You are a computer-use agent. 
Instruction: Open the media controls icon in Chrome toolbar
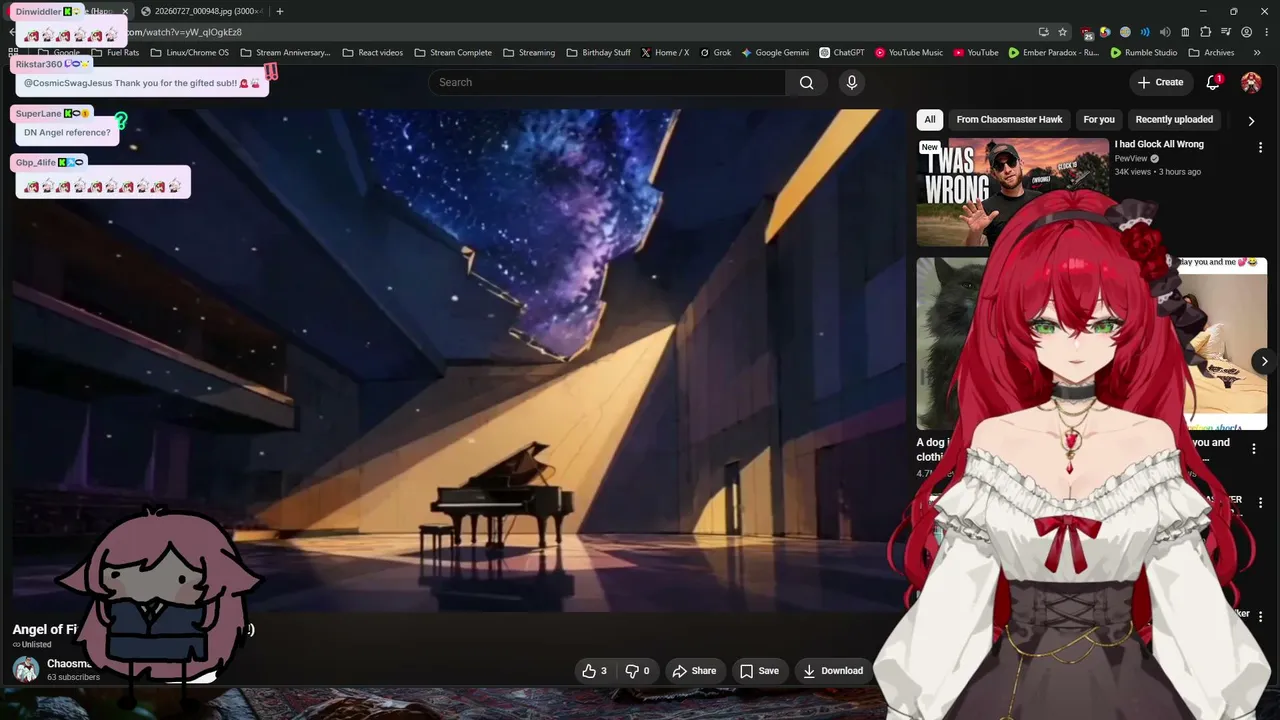point(1226,32)
